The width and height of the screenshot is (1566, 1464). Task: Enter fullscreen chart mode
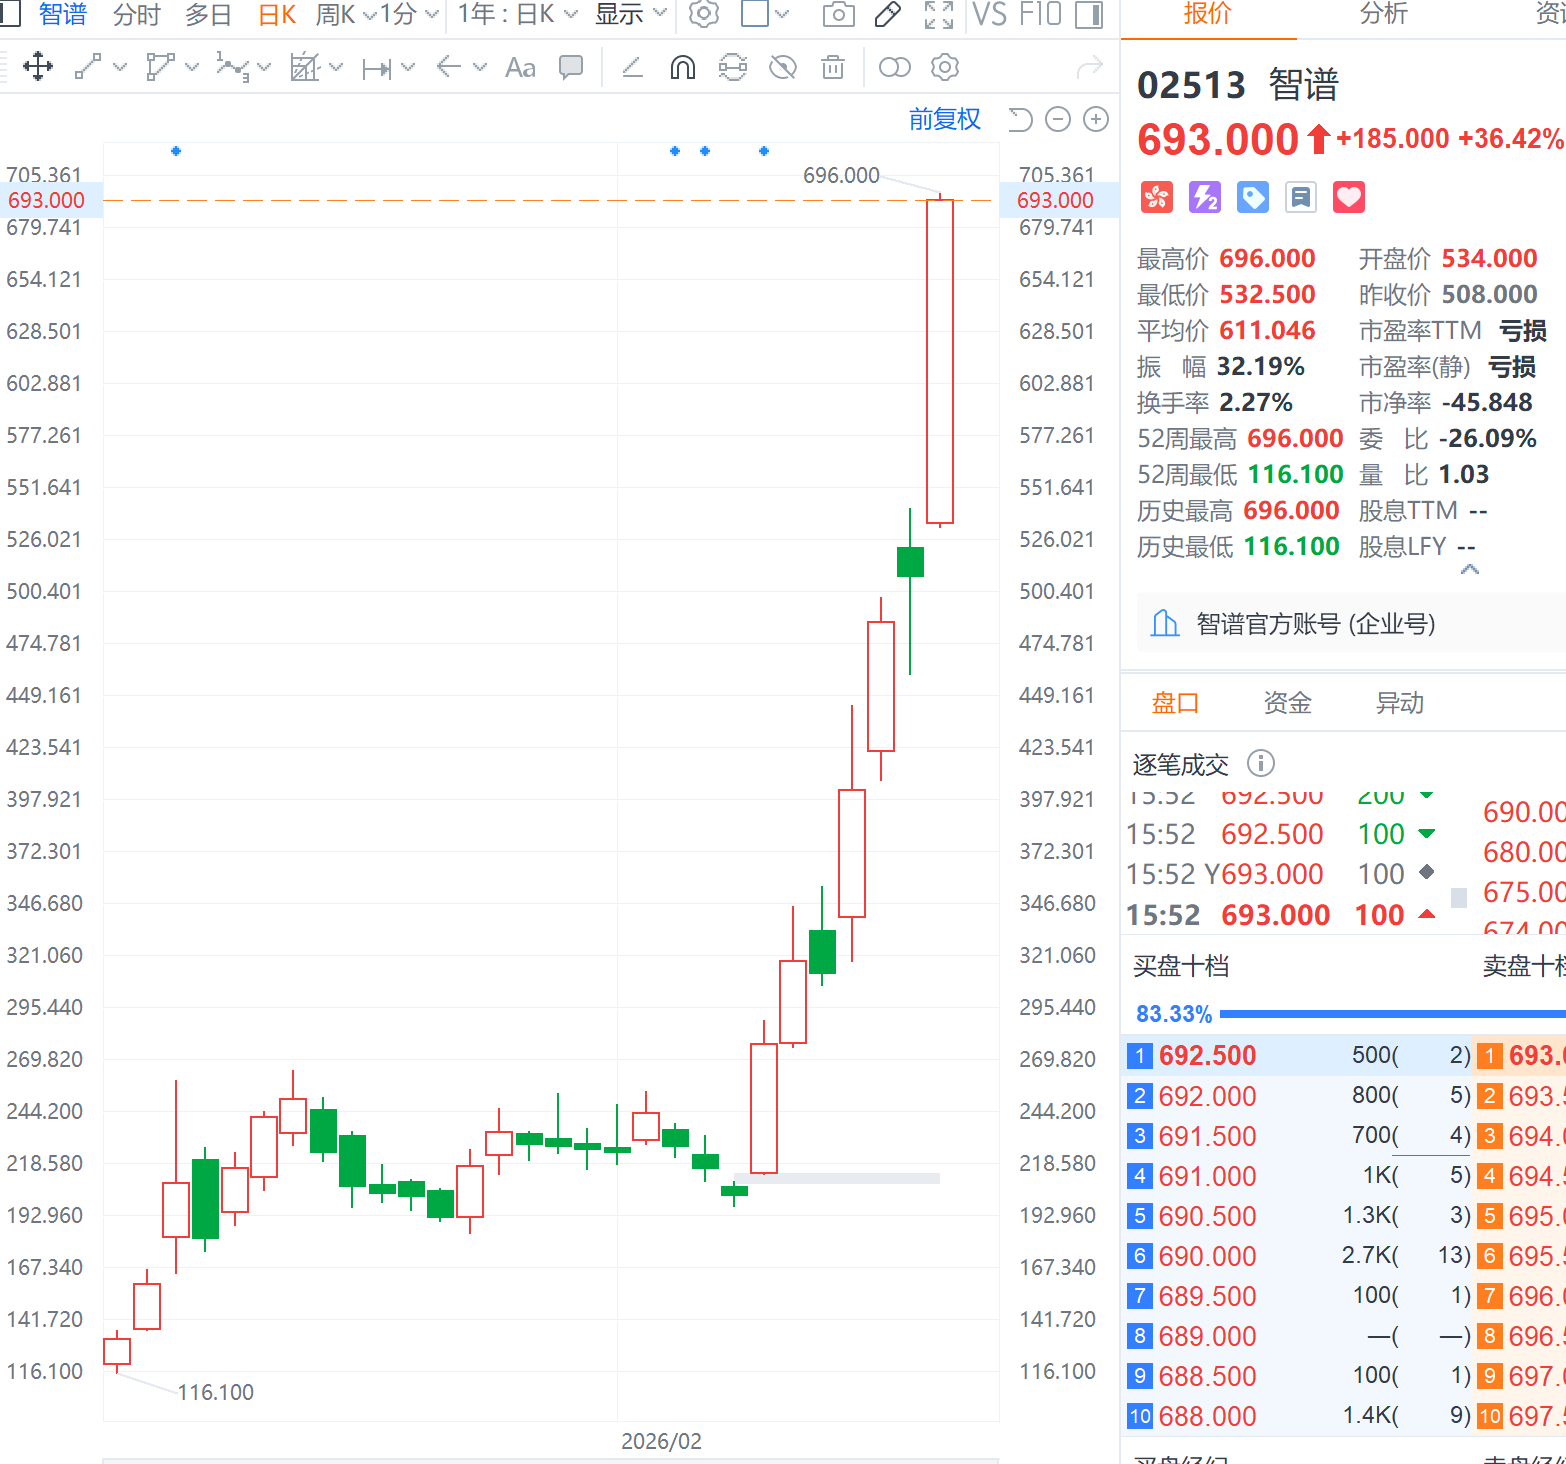938,14
